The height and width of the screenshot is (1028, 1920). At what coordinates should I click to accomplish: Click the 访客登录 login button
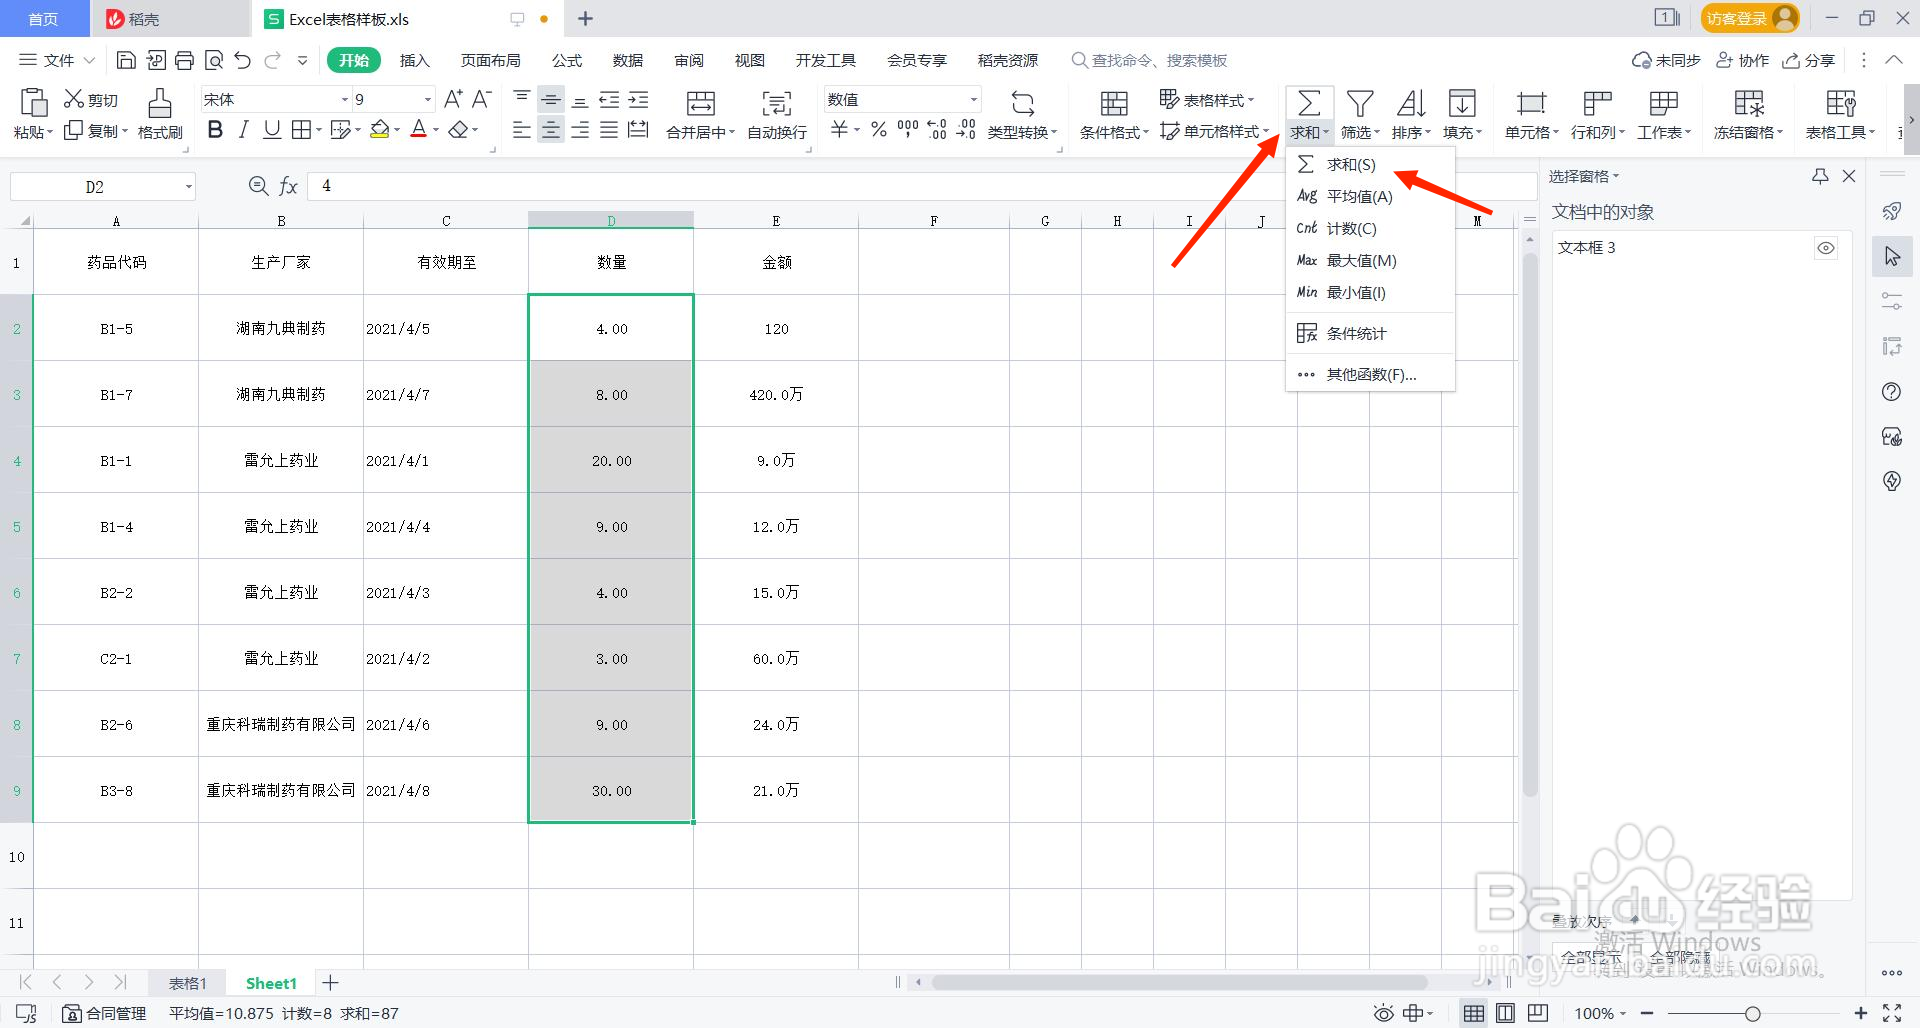(x=1750, y=18)
